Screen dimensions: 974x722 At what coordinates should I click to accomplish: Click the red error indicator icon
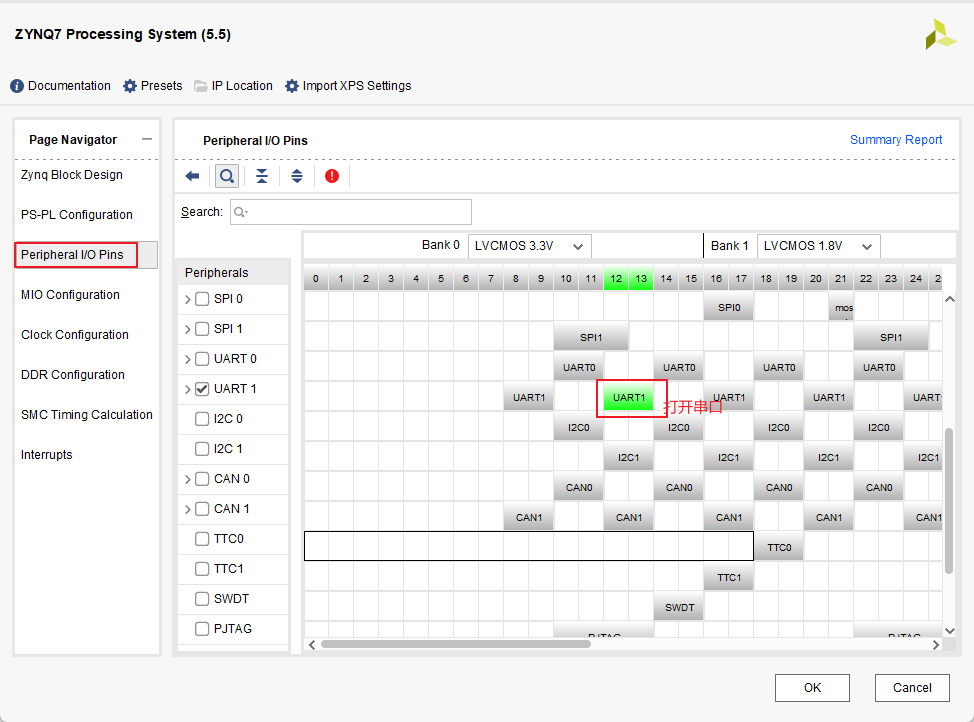point(332,176)
